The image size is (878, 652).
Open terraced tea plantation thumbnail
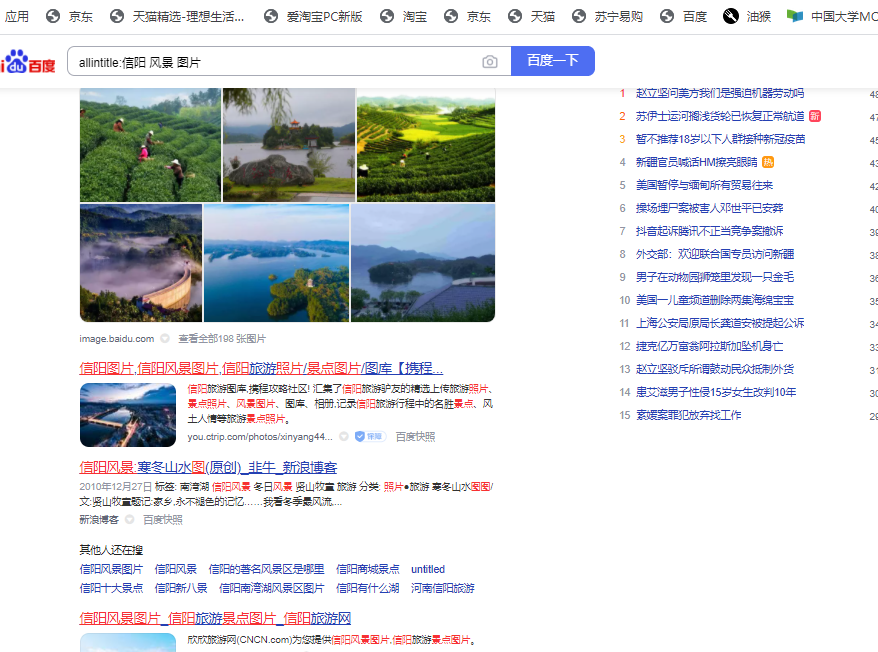[x=426, y=145]
